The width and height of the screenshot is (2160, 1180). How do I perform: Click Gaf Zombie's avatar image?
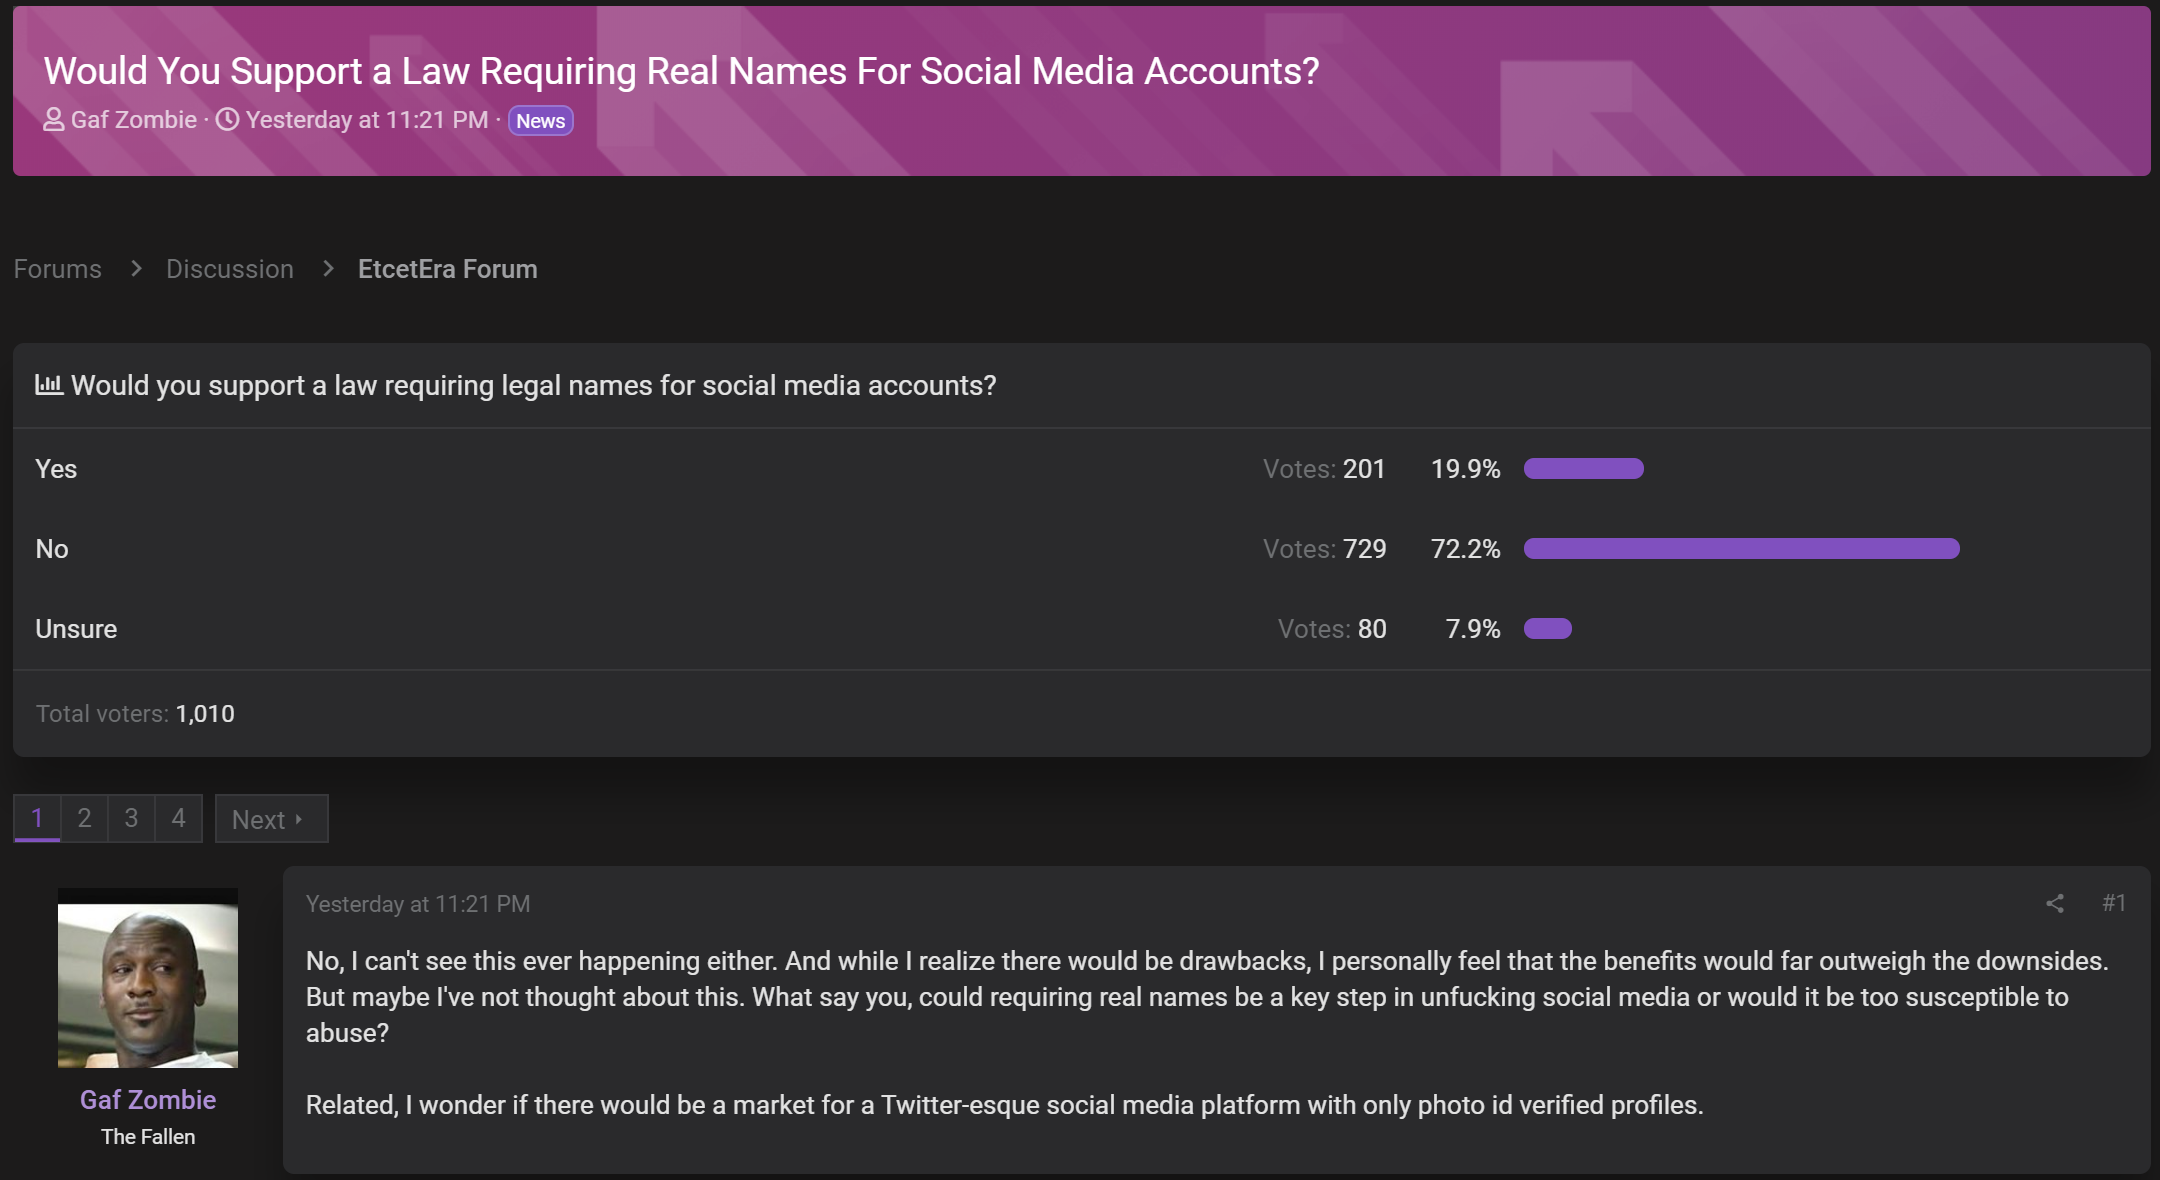(x=148, y=978)
